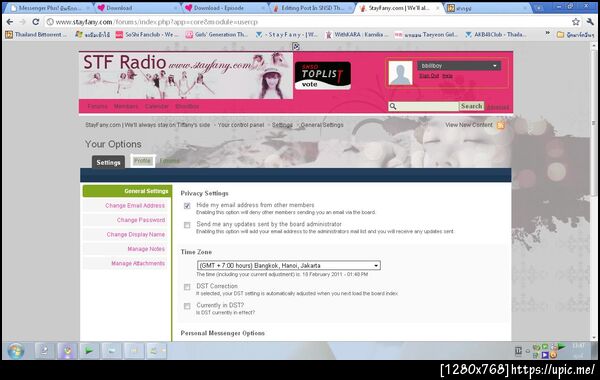Open the Thailand Bittorrent bookmark
The height and width of the screenshot is (380, 600).
tap(36, 34)
